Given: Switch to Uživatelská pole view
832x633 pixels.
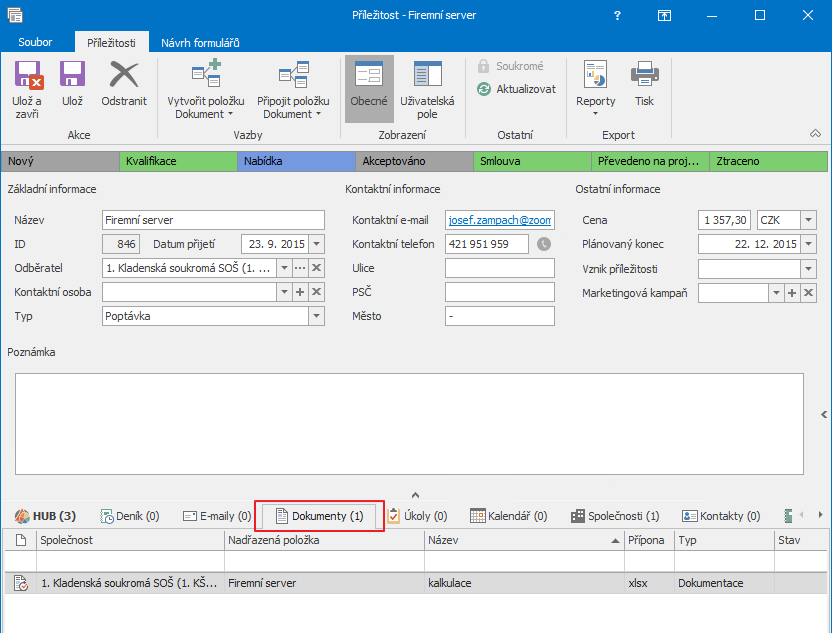Looking at the screenshot, I should [427, 89].
